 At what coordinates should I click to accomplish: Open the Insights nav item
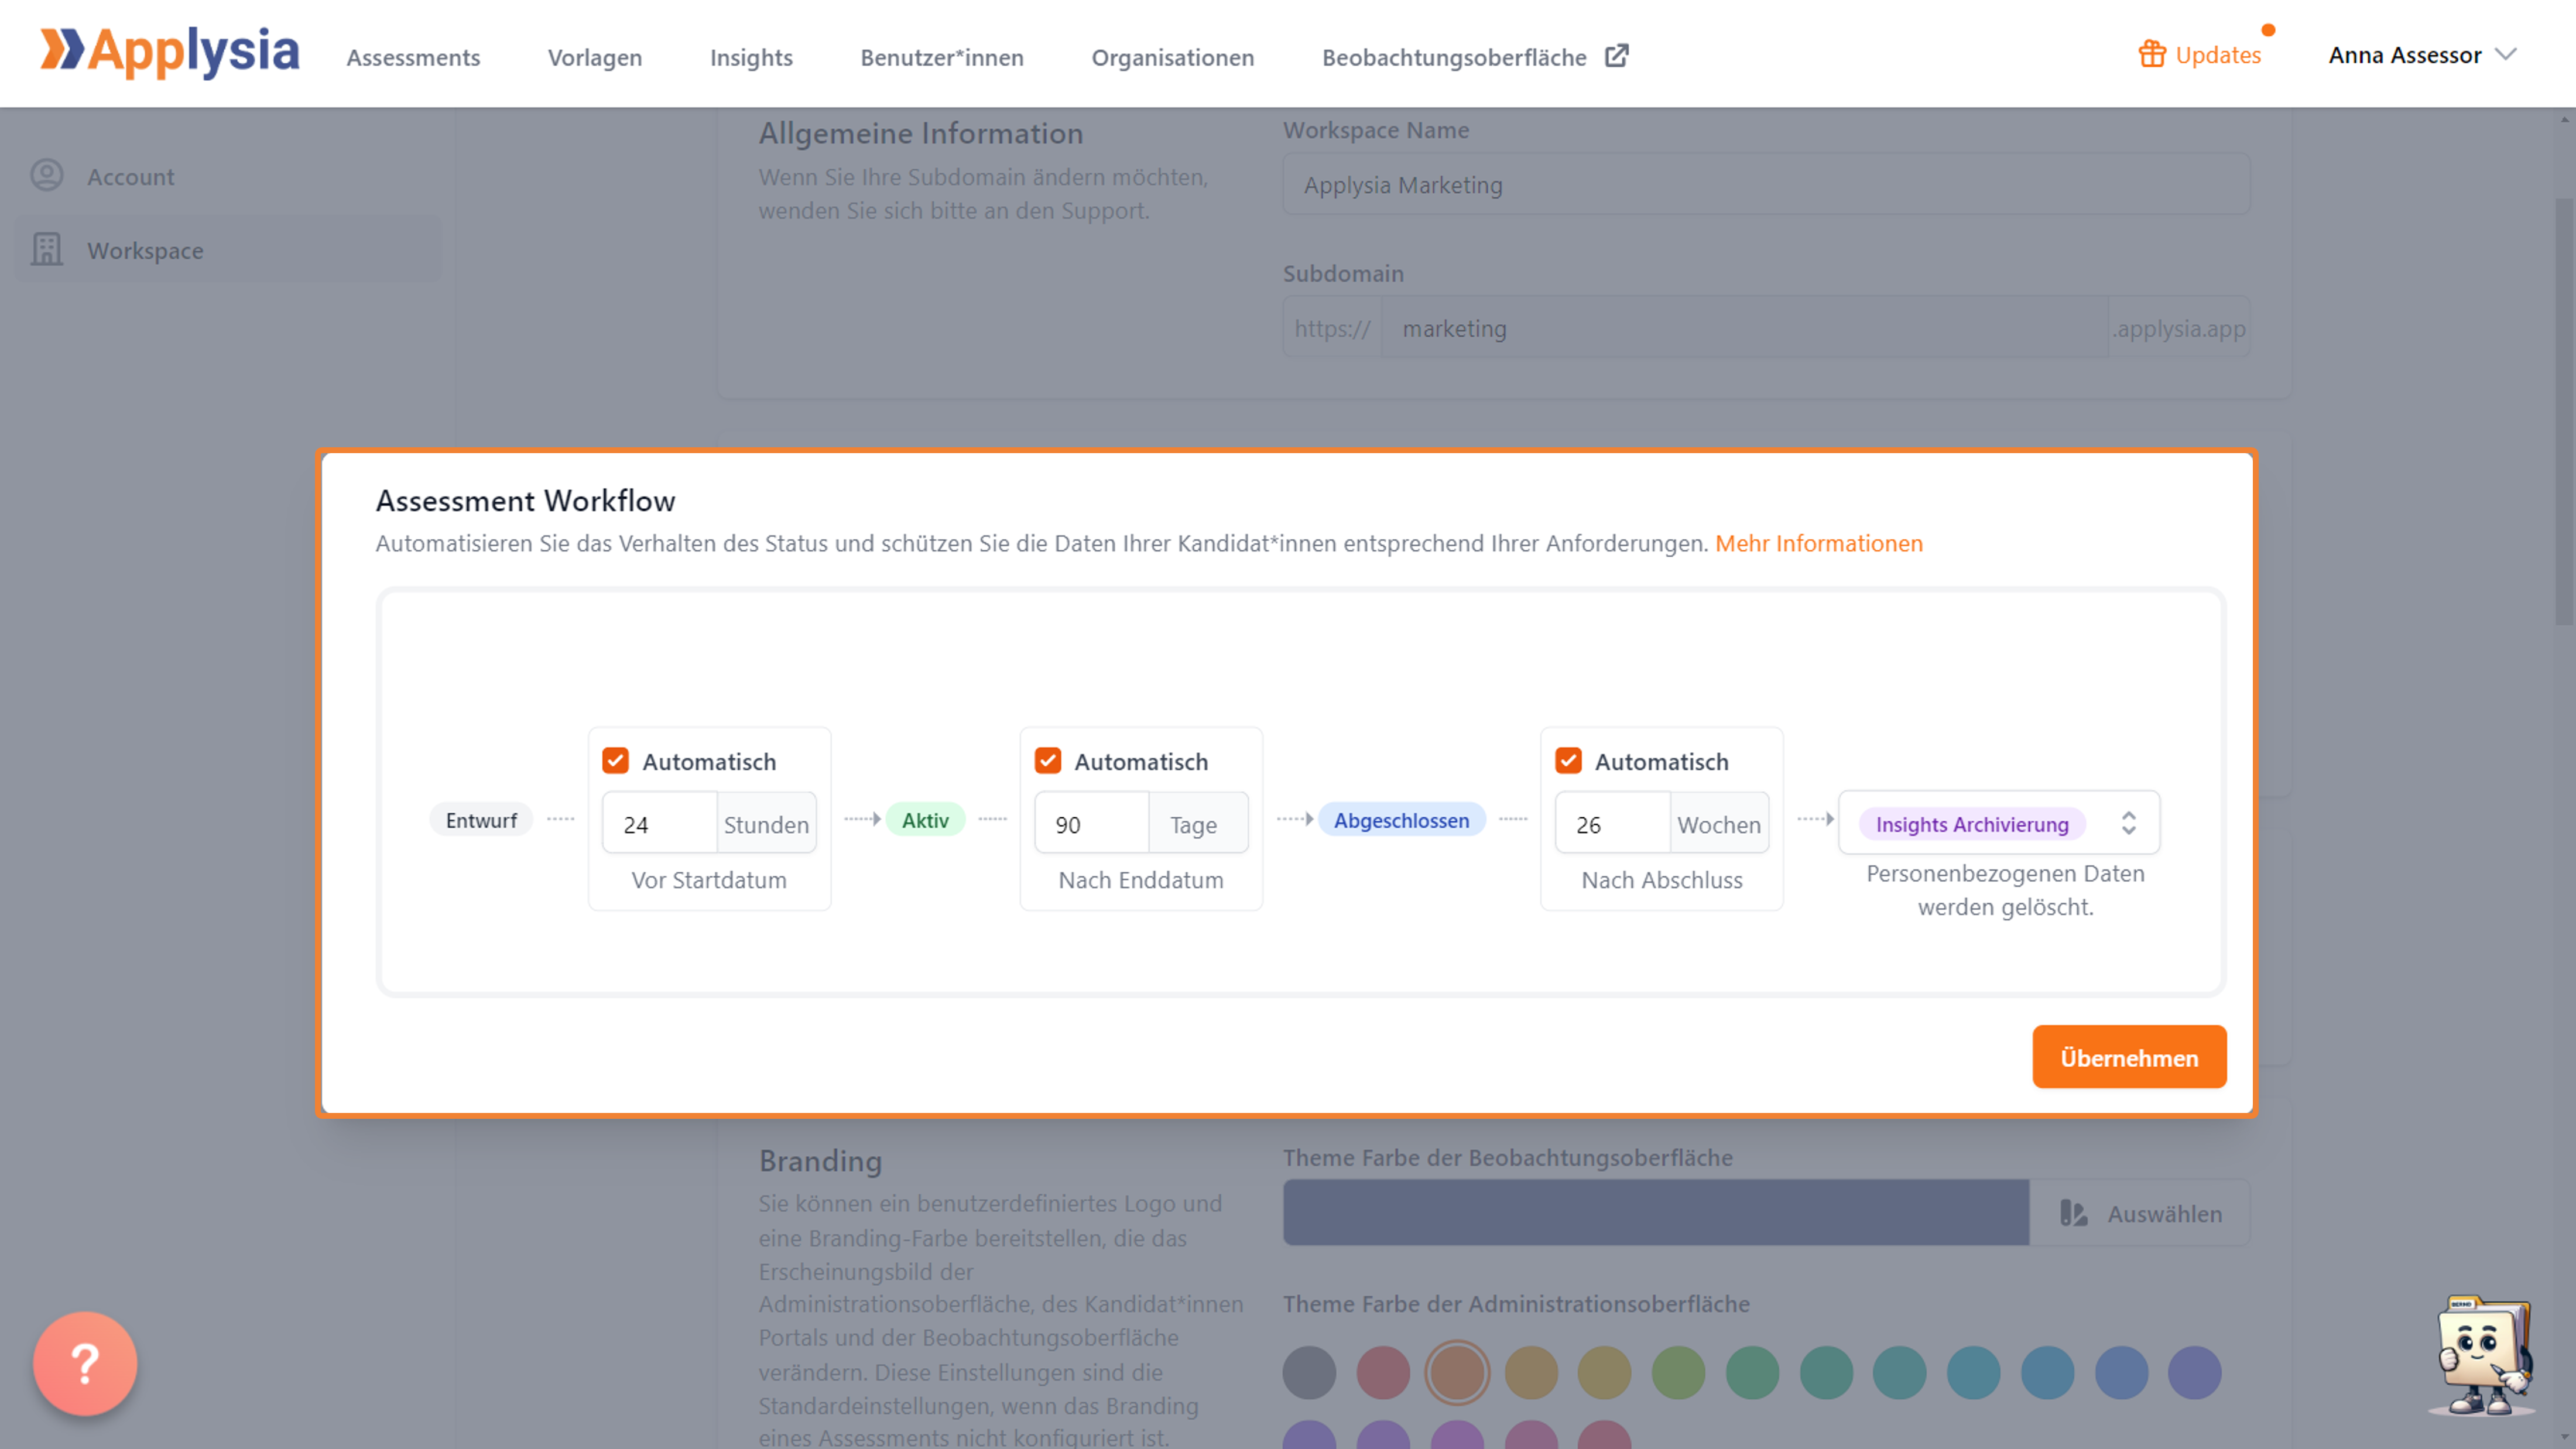(x=751, y=57)
